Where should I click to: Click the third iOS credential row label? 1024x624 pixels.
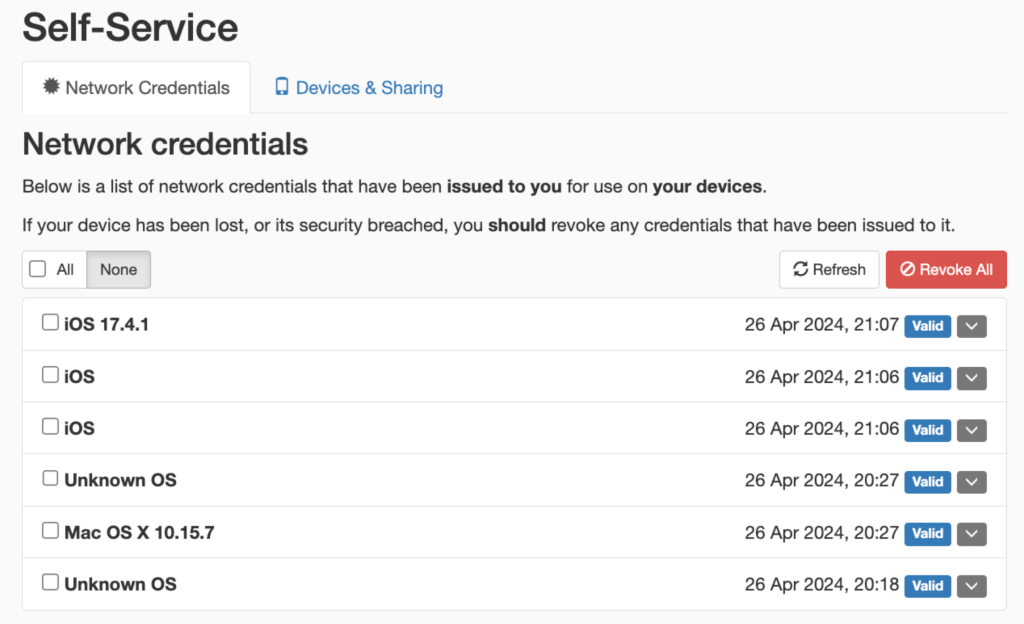79,428
